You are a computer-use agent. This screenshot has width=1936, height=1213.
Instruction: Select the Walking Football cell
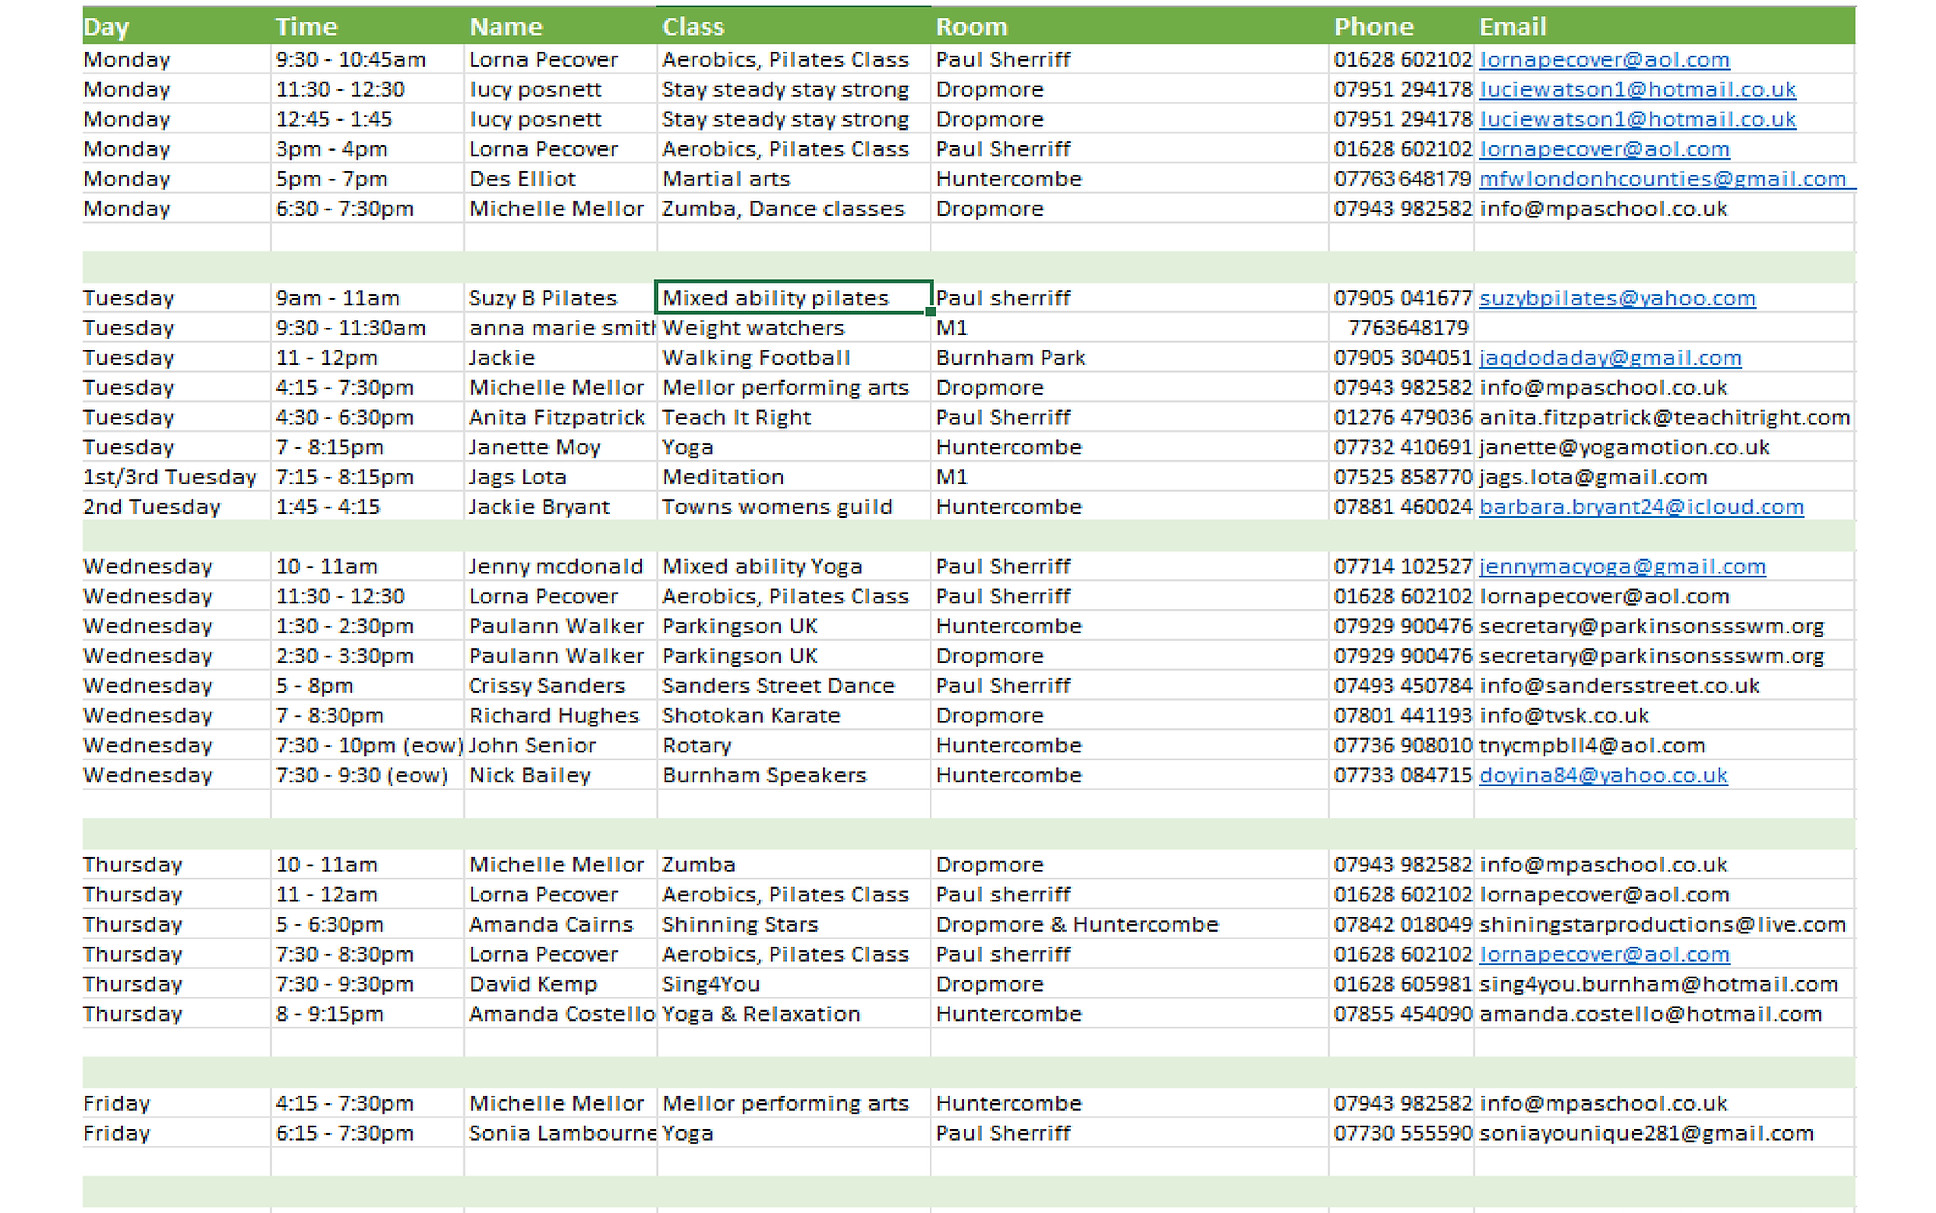pos(794,358)
